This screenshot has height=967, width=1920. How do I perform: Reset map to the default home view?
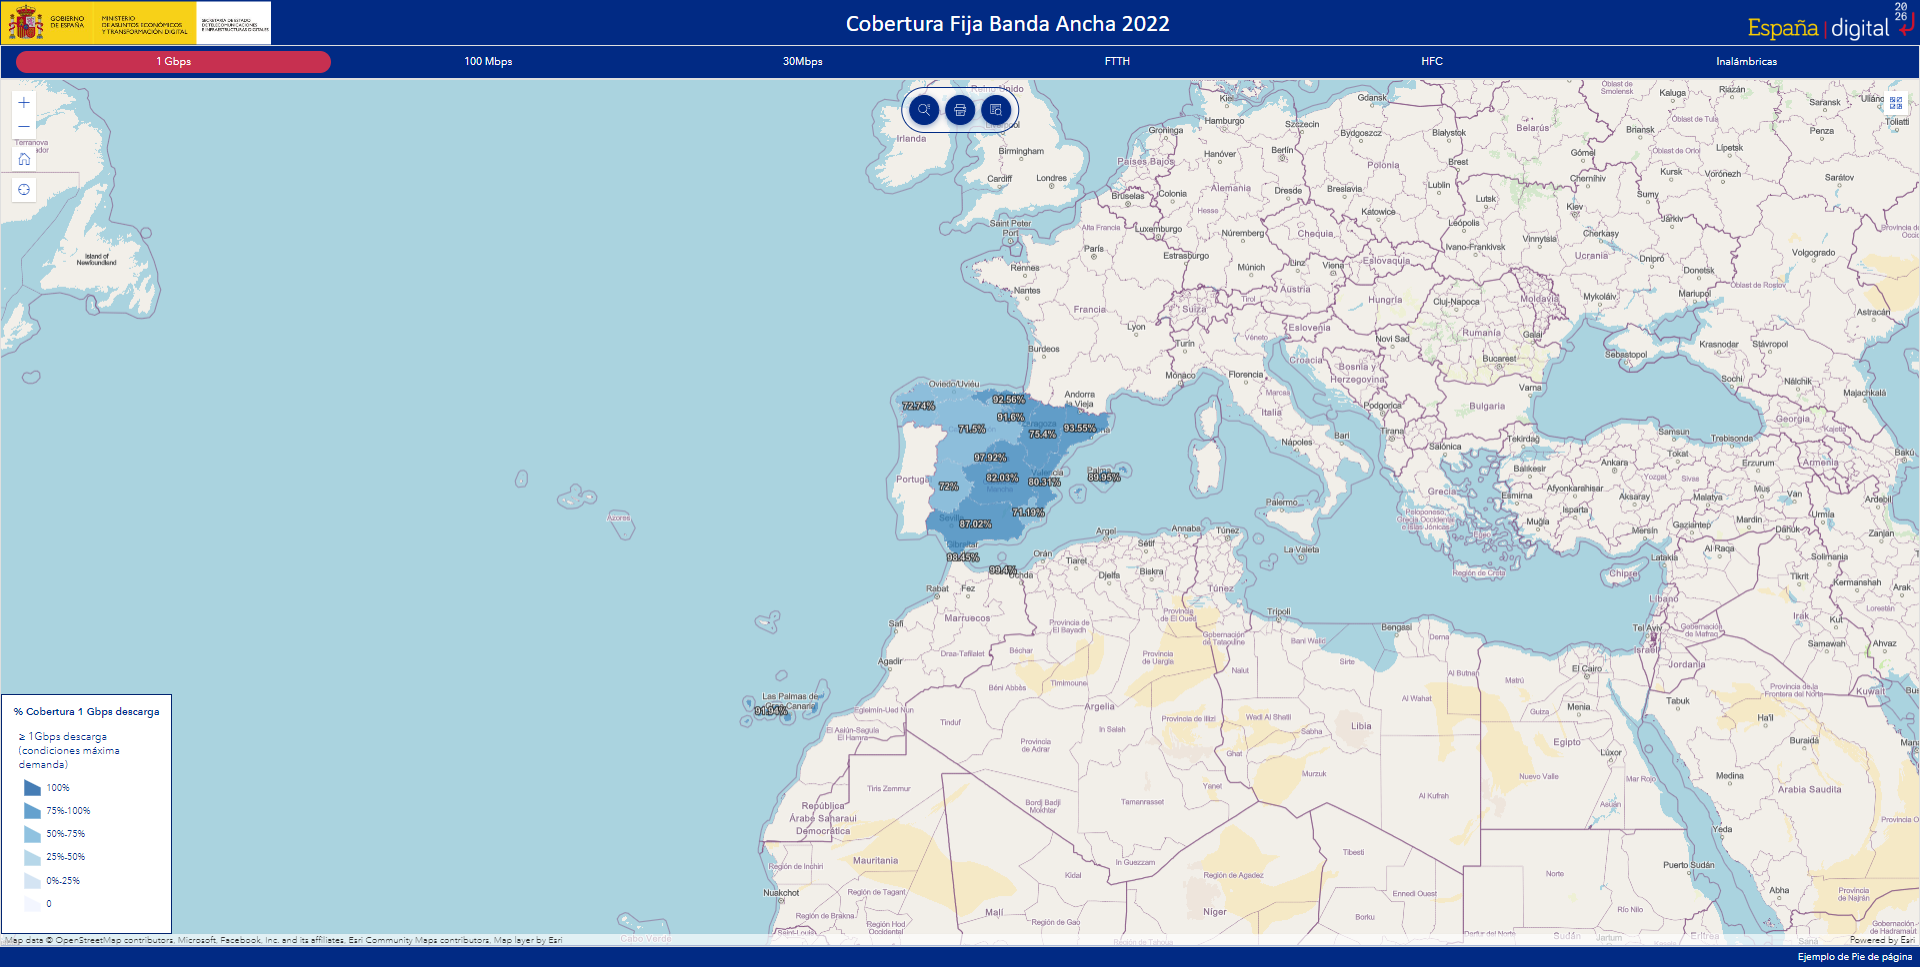pyautogui.click(x=24, y=159)
